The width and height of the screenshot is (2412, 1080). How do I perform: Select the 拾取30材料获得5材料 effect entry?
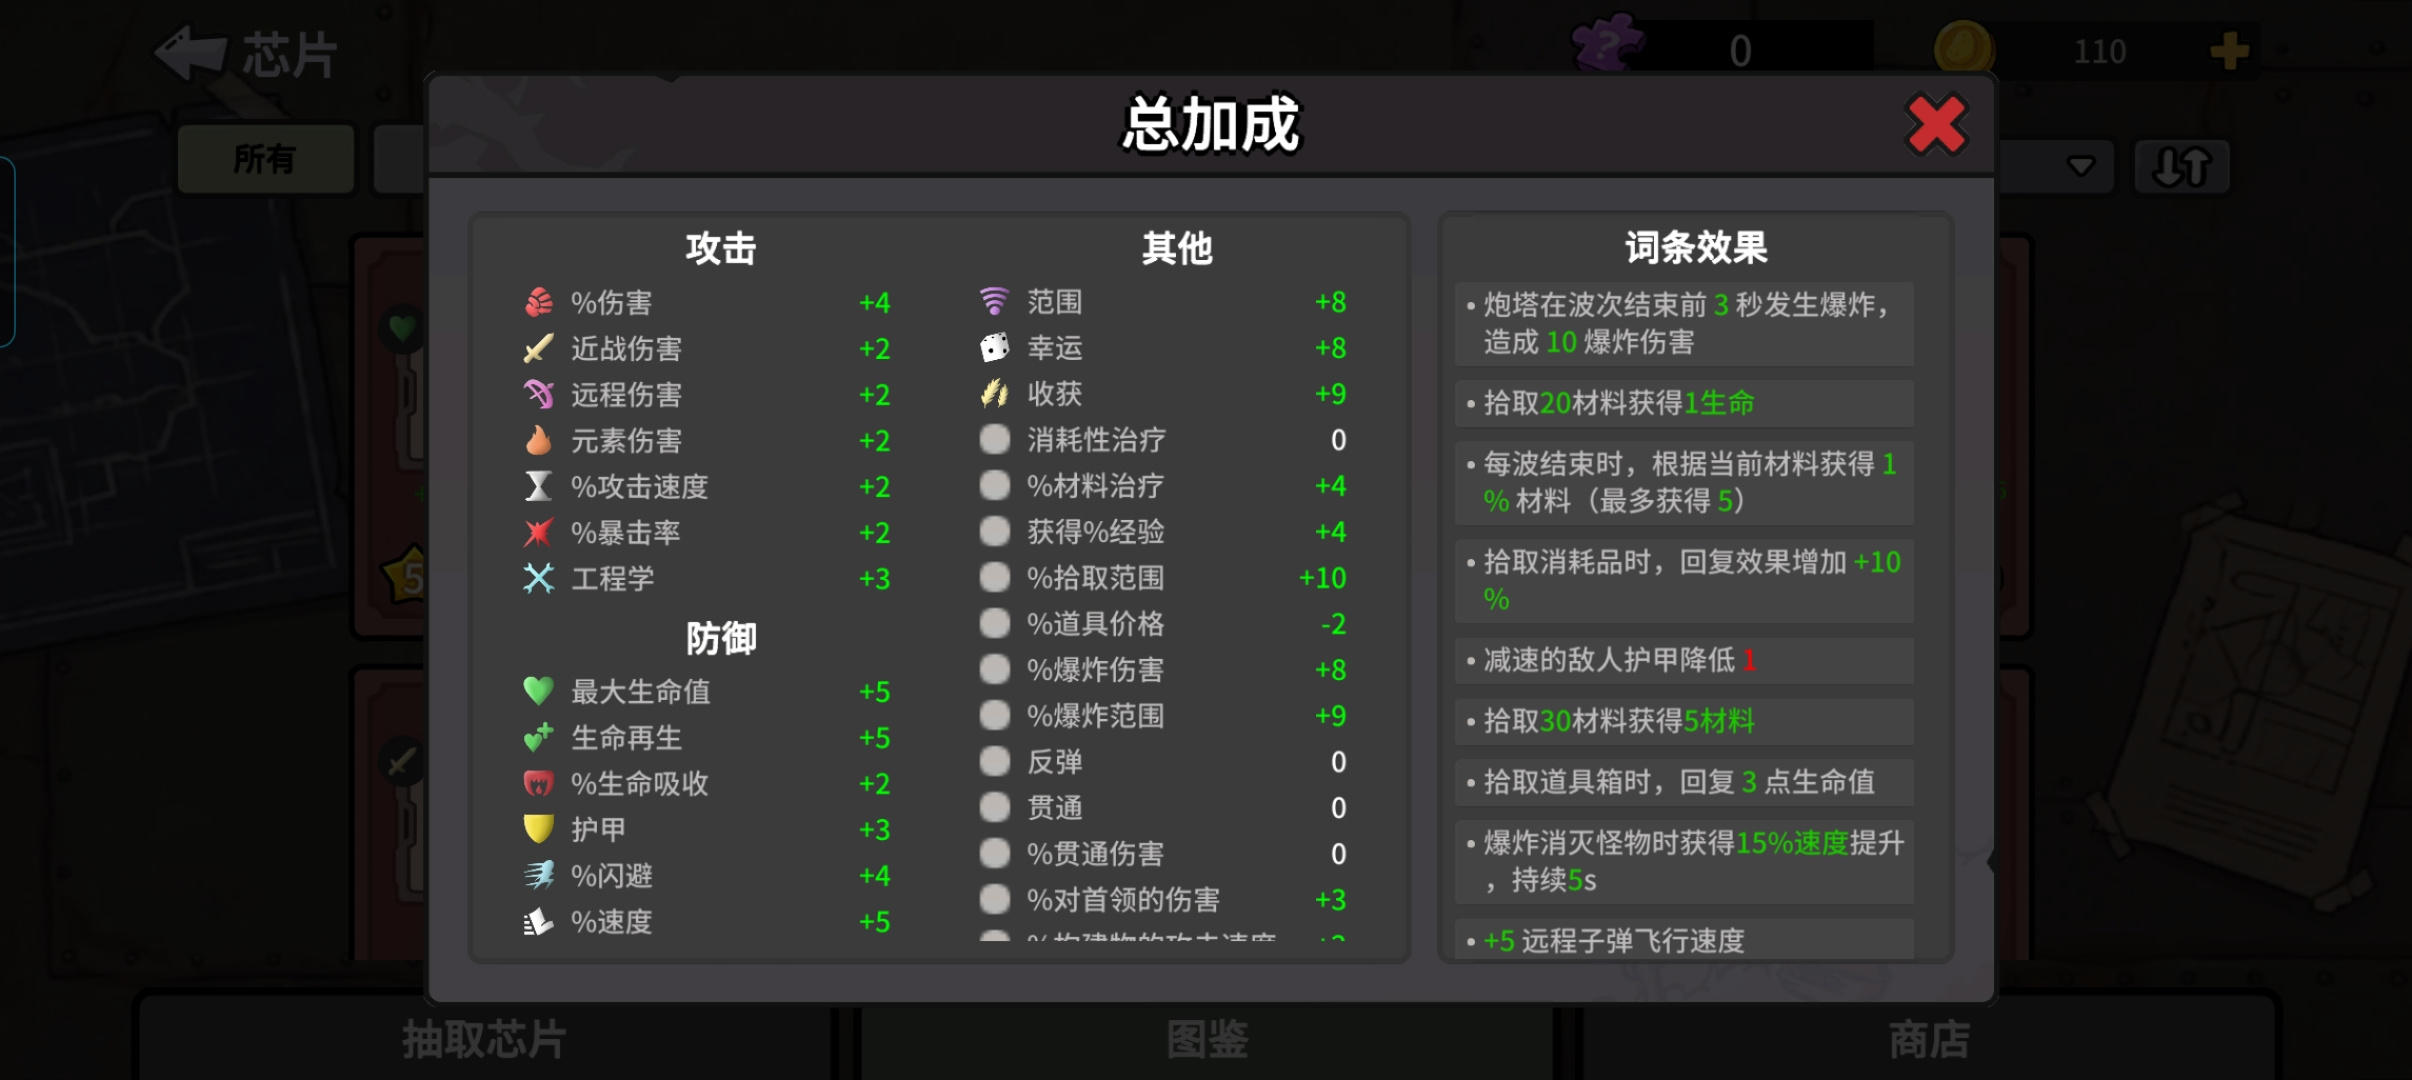(1684, 721)
